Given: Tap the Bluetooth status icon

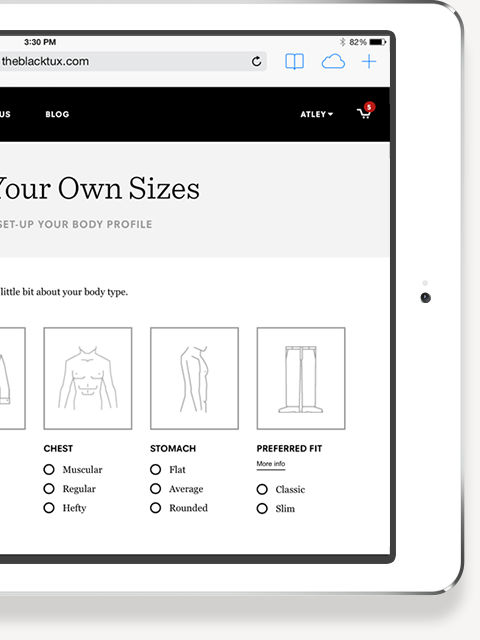Looking at the screenshot, I should 342,42.
